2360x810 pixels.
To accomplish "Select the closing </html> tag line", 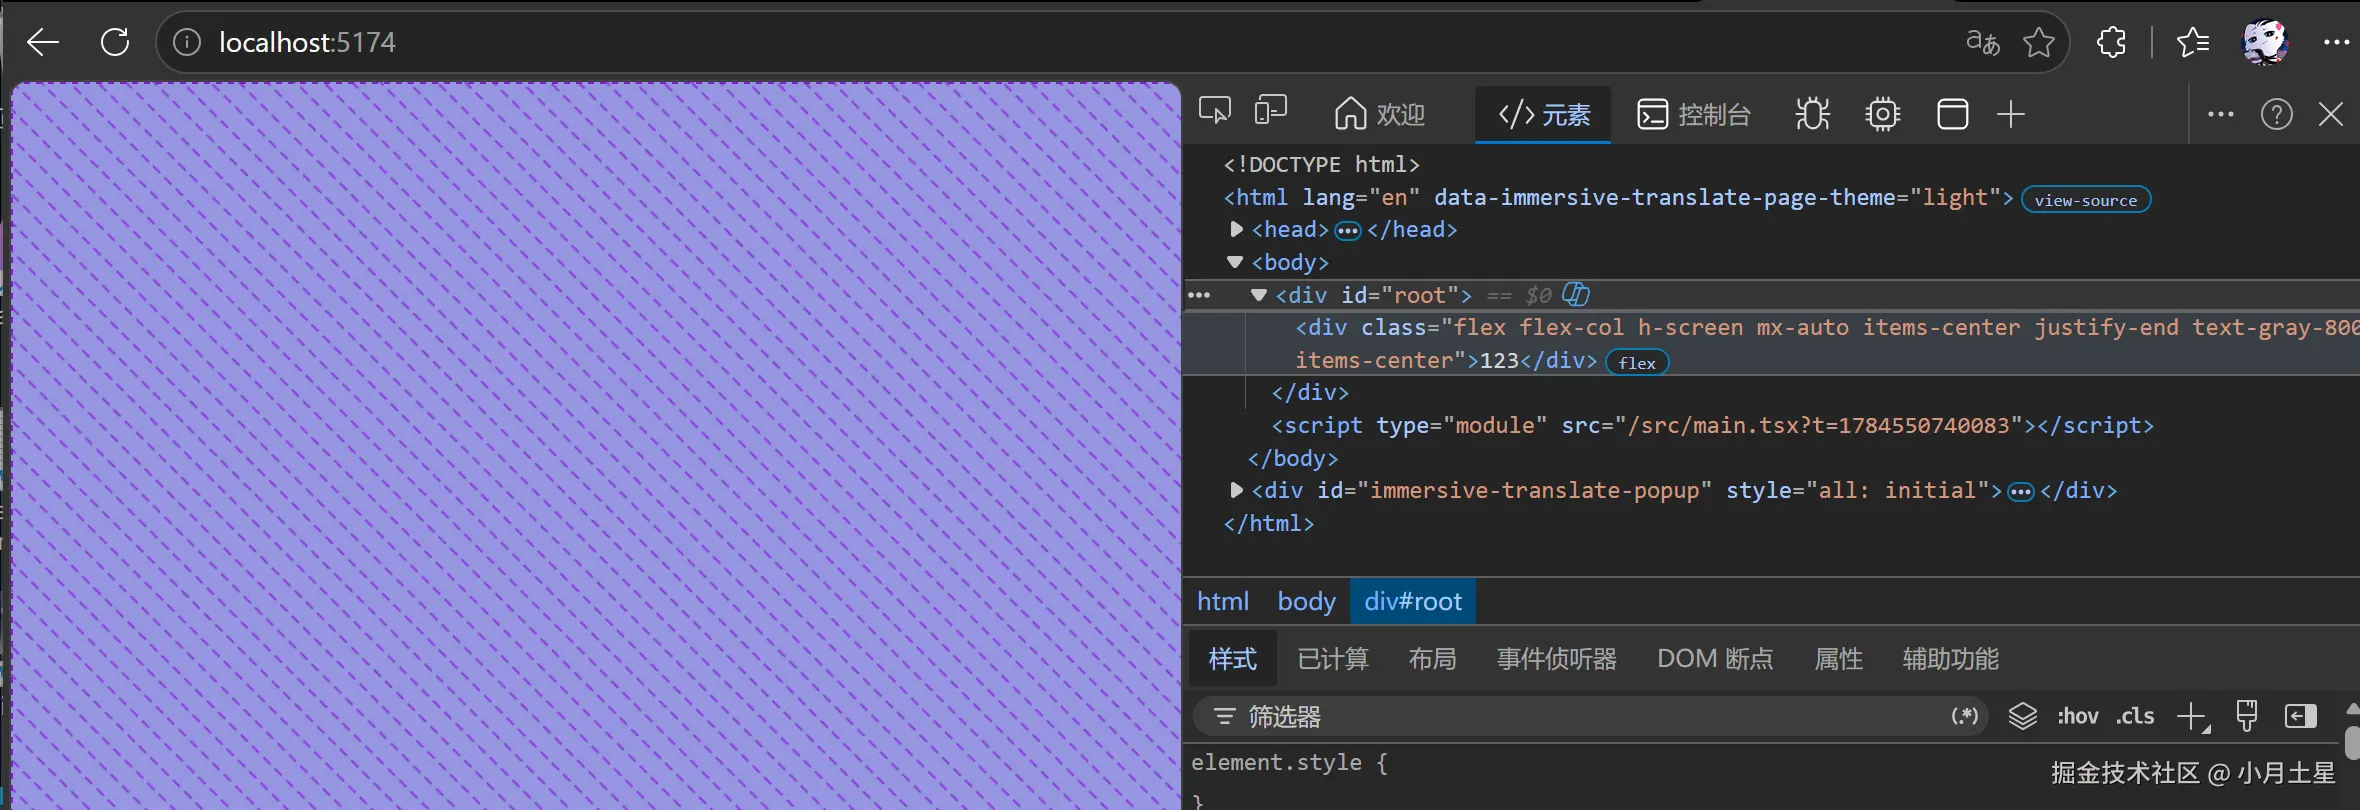I will tap(1268, 523).
